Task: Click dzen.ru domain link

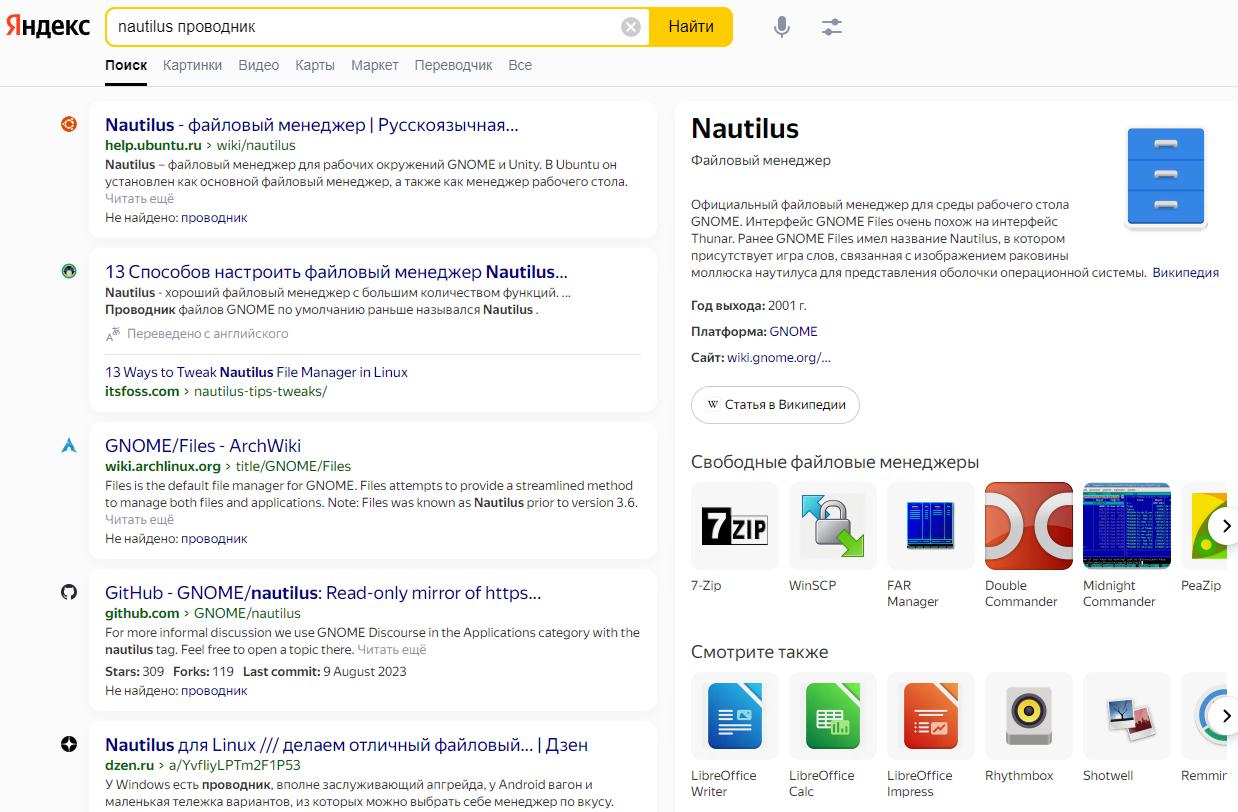Action: (129, 765)
